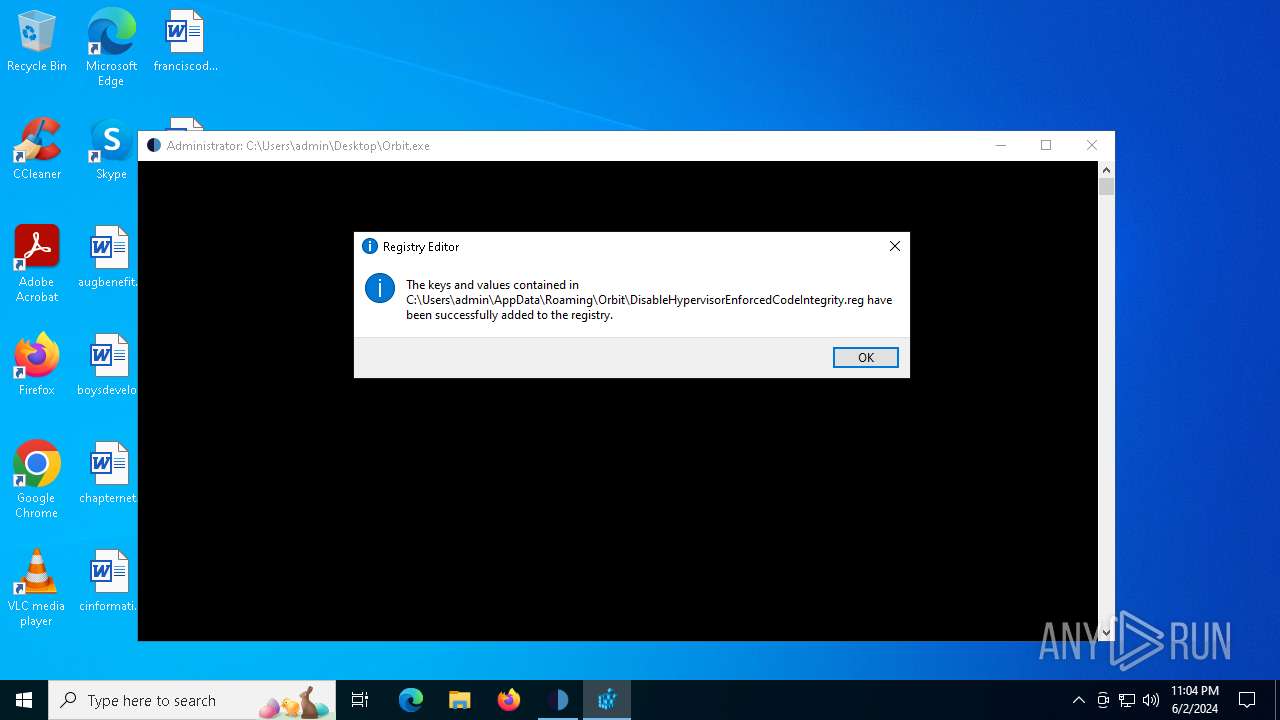Open Task View from the taskbar
This screenshot has width=1280, height=720.
(360, 700)
